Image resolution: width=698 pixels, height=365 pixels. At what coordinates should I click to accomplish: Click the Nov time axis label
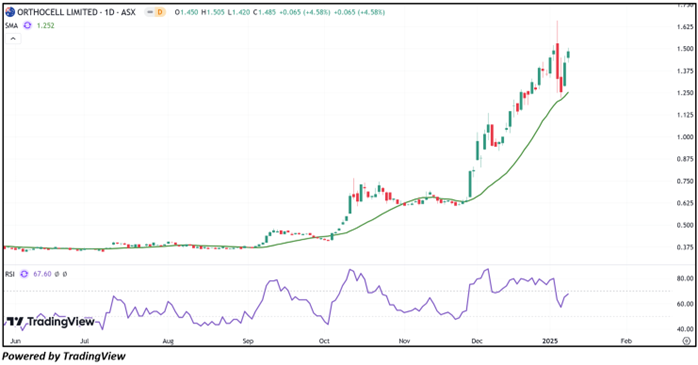[404, 341]
